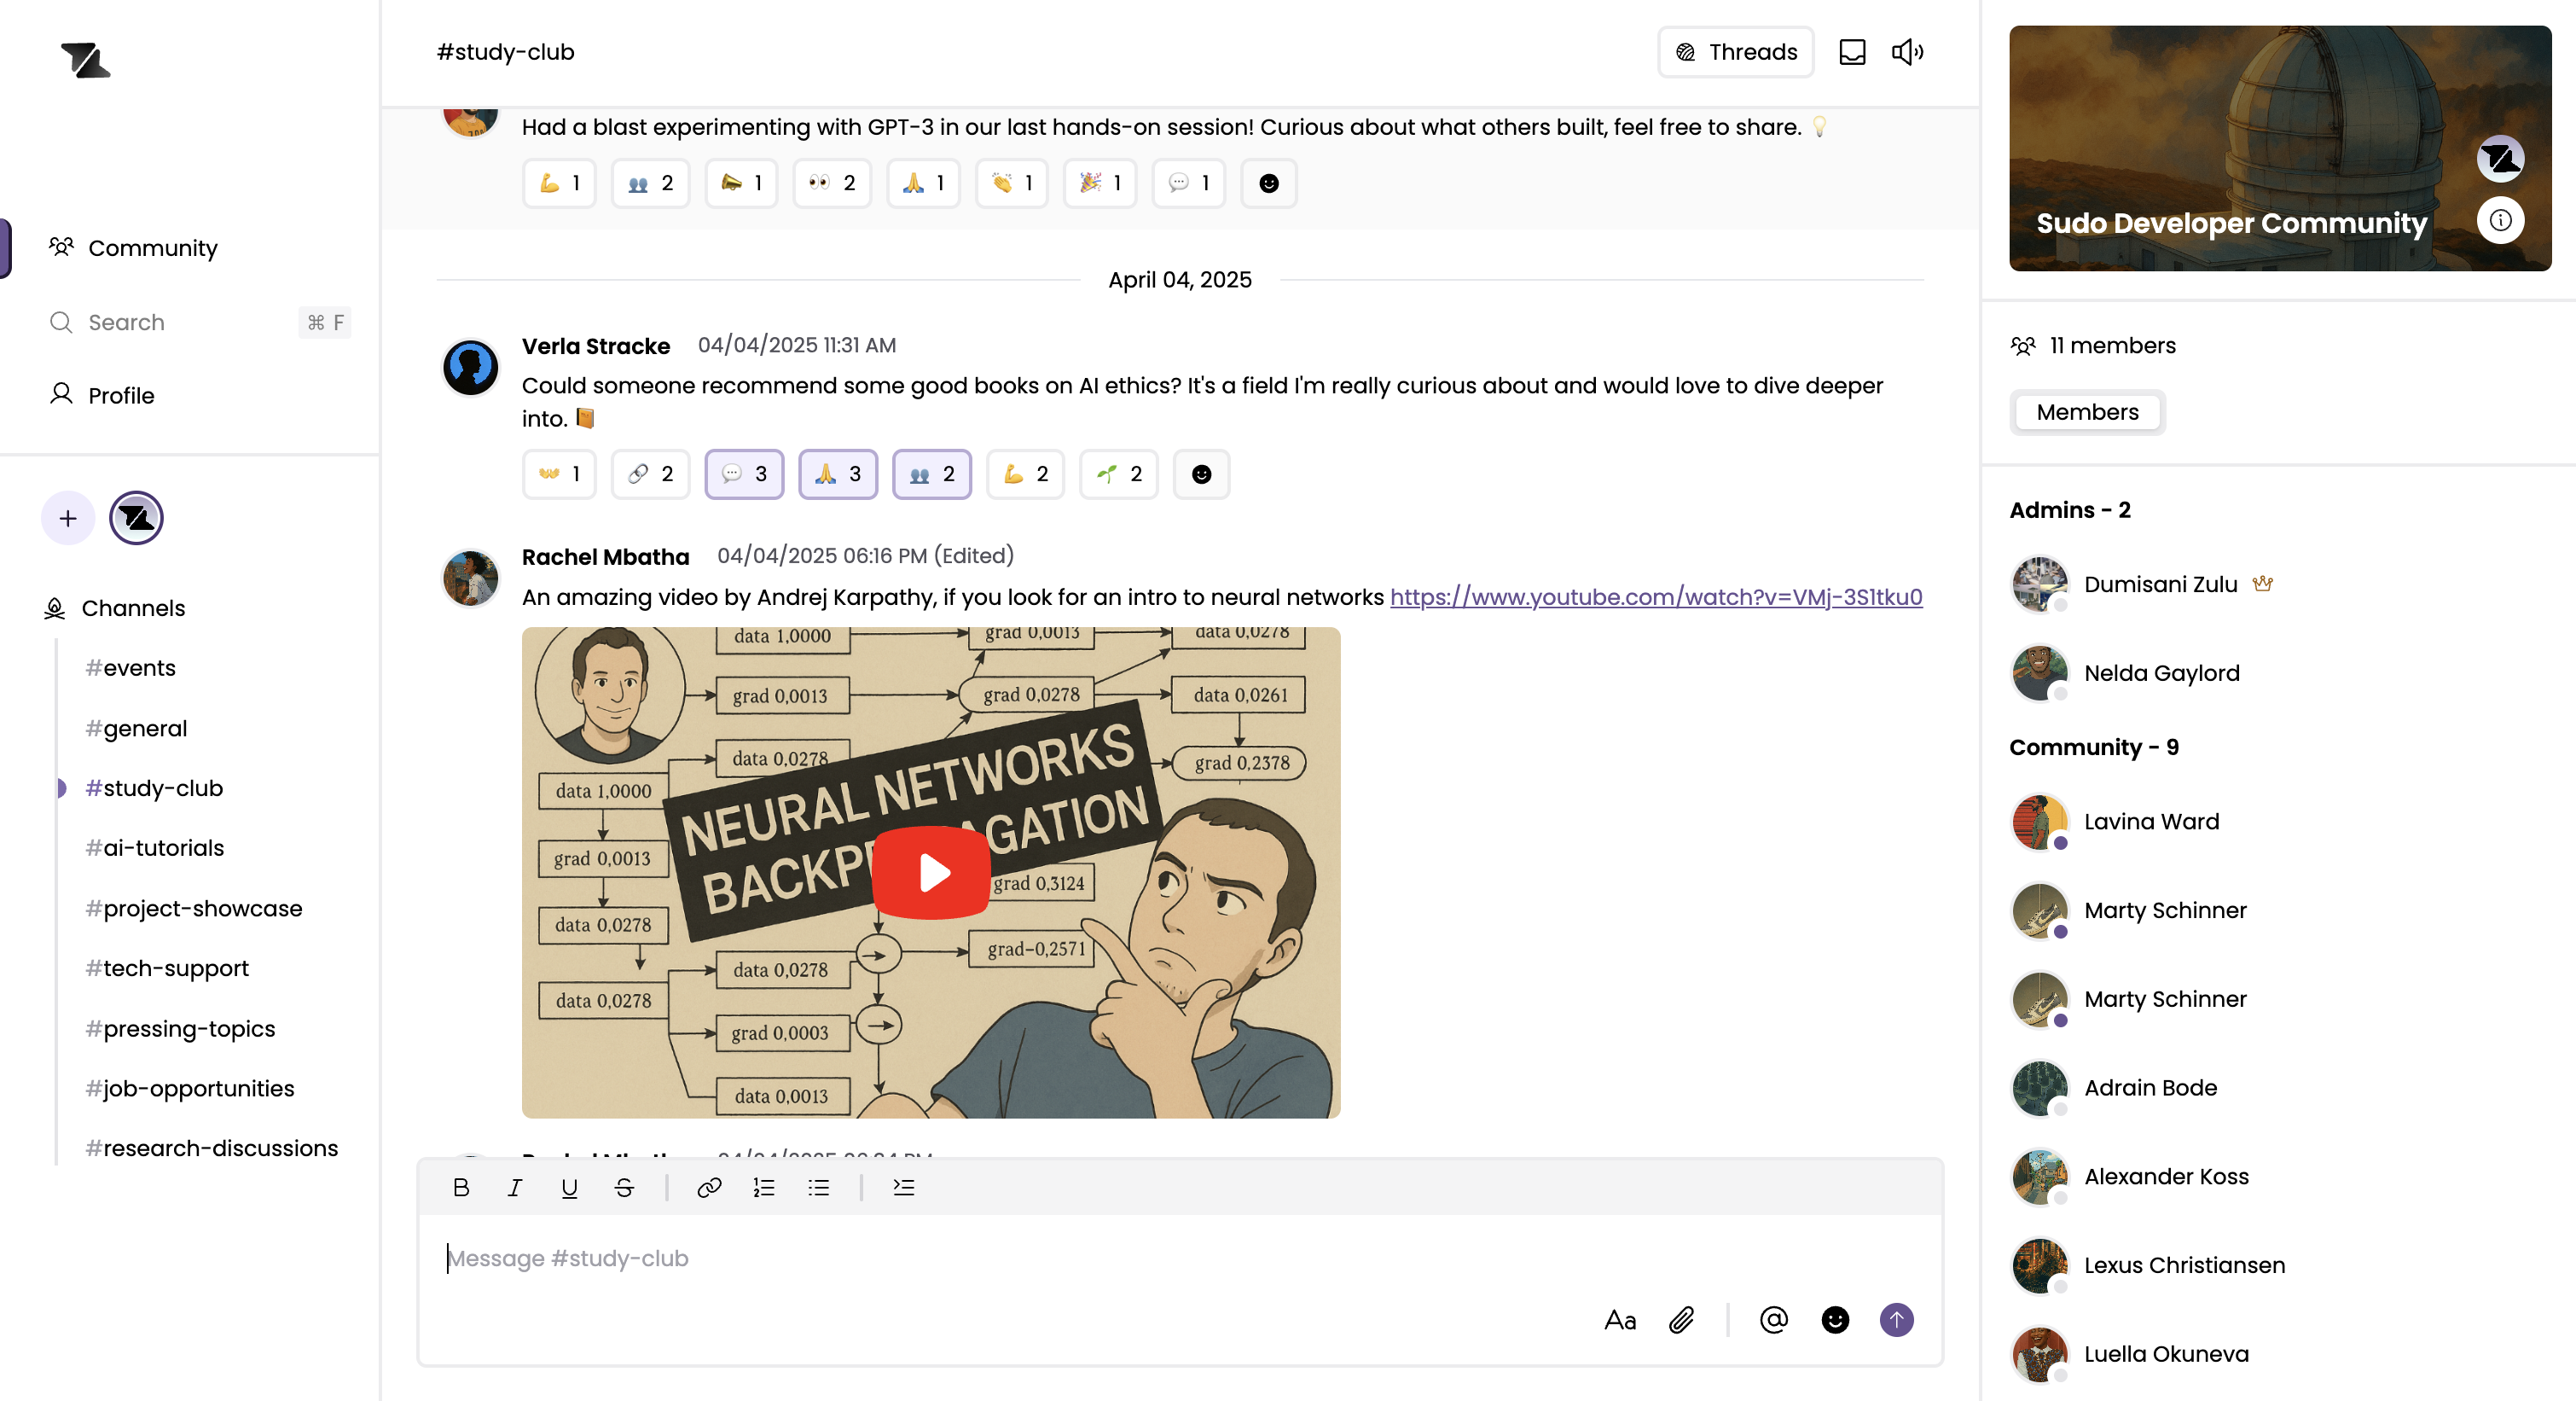Collapse the Channels section header
Screen dimensions: 2576x1401
[116, 608]
